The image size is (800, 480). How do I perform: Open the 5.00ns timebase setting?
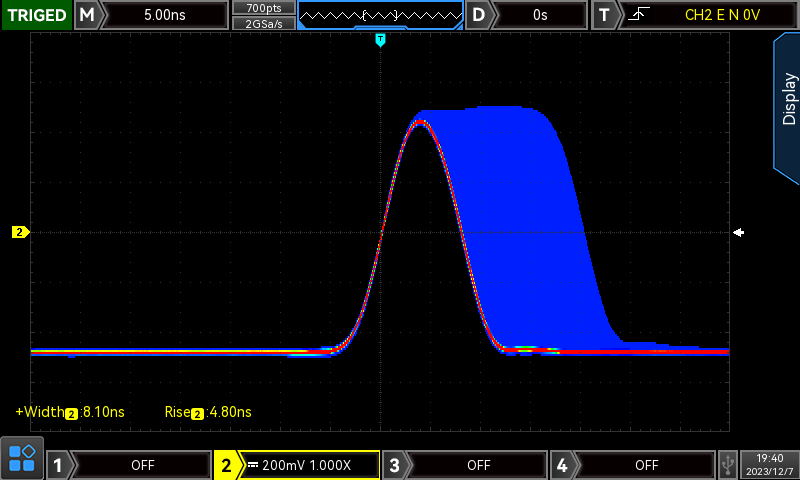click(x=165, y=15)
